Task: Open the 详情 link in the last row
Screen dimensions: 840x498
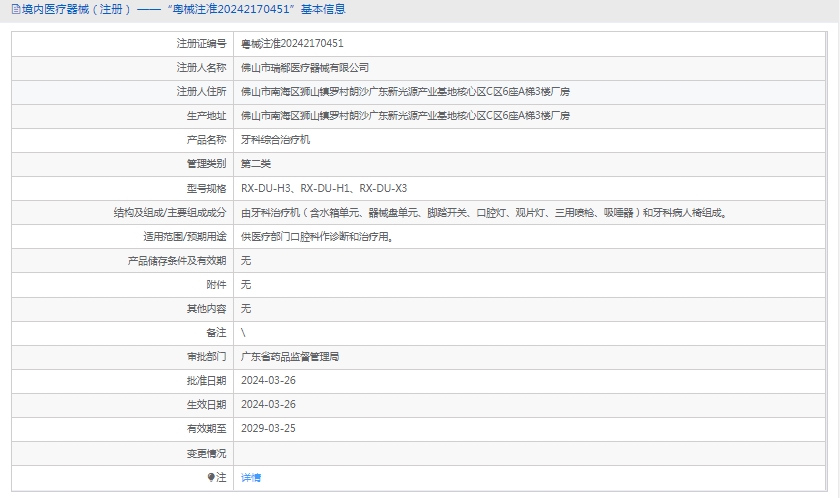Action: 251,477
